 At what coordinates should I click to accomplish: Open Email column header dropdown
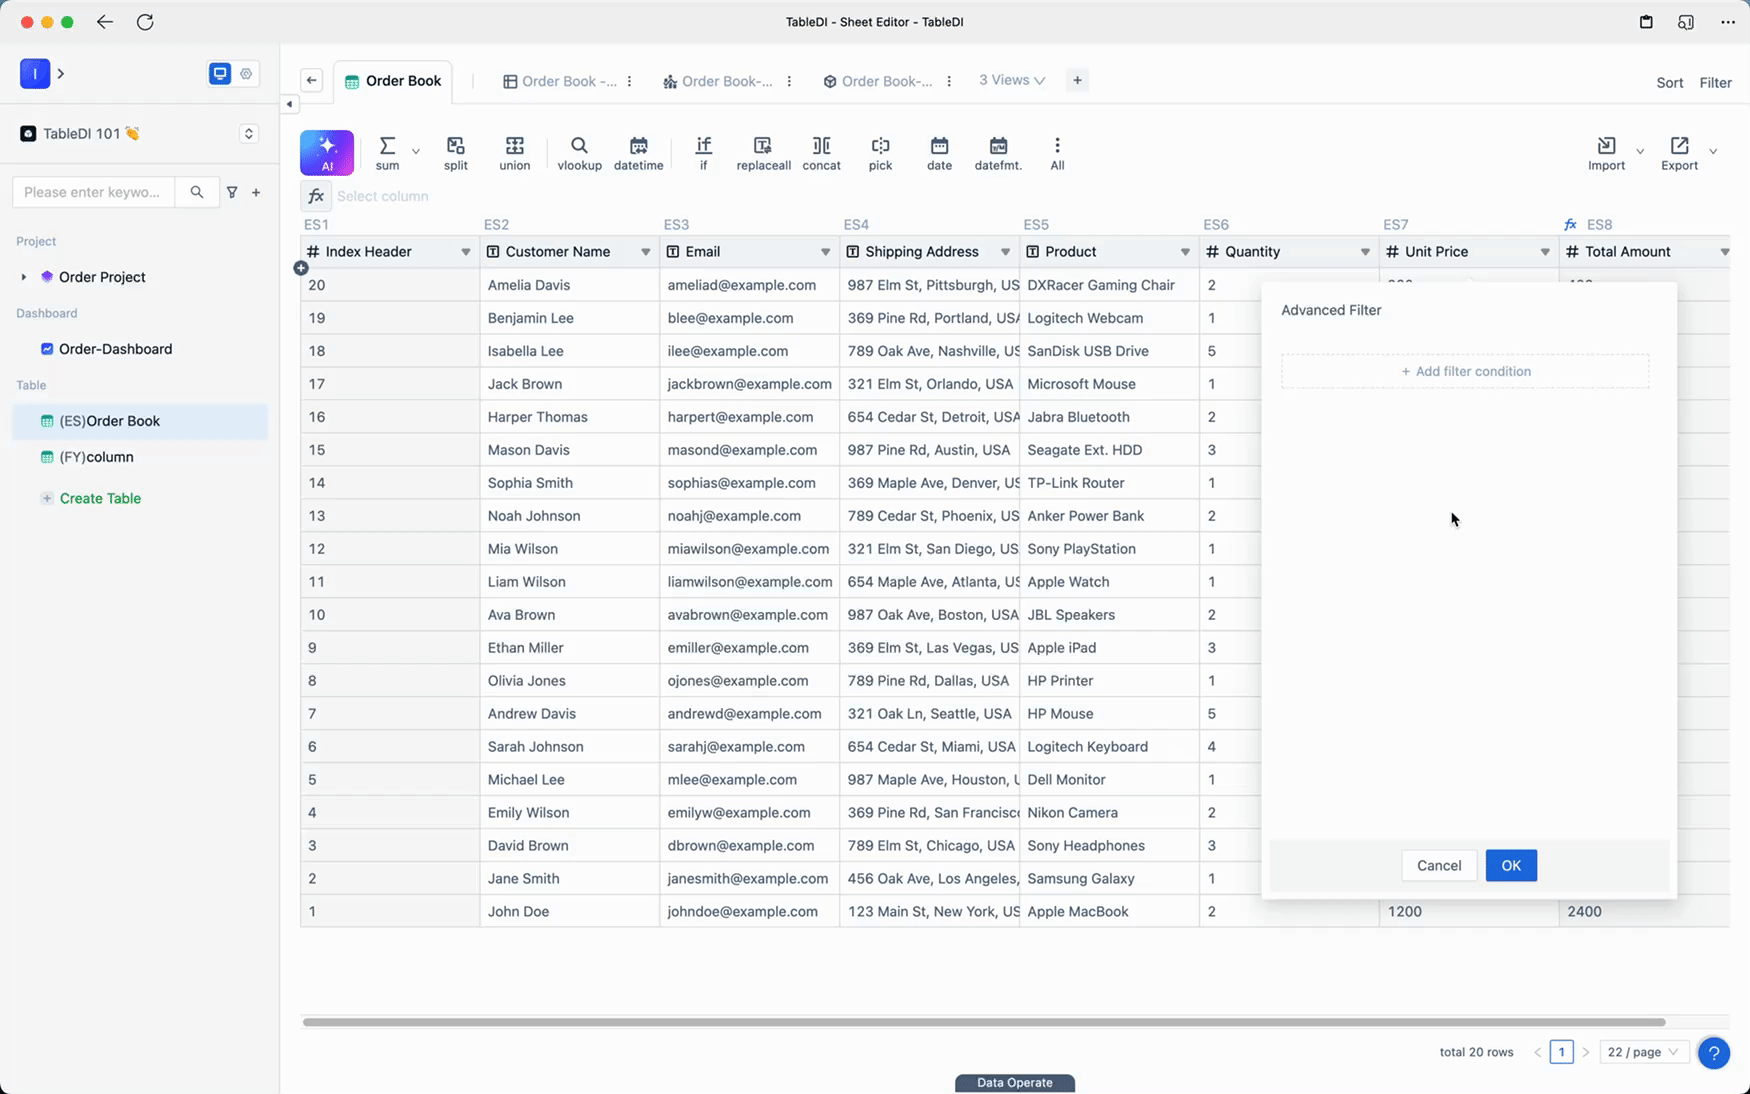(825, 252)
